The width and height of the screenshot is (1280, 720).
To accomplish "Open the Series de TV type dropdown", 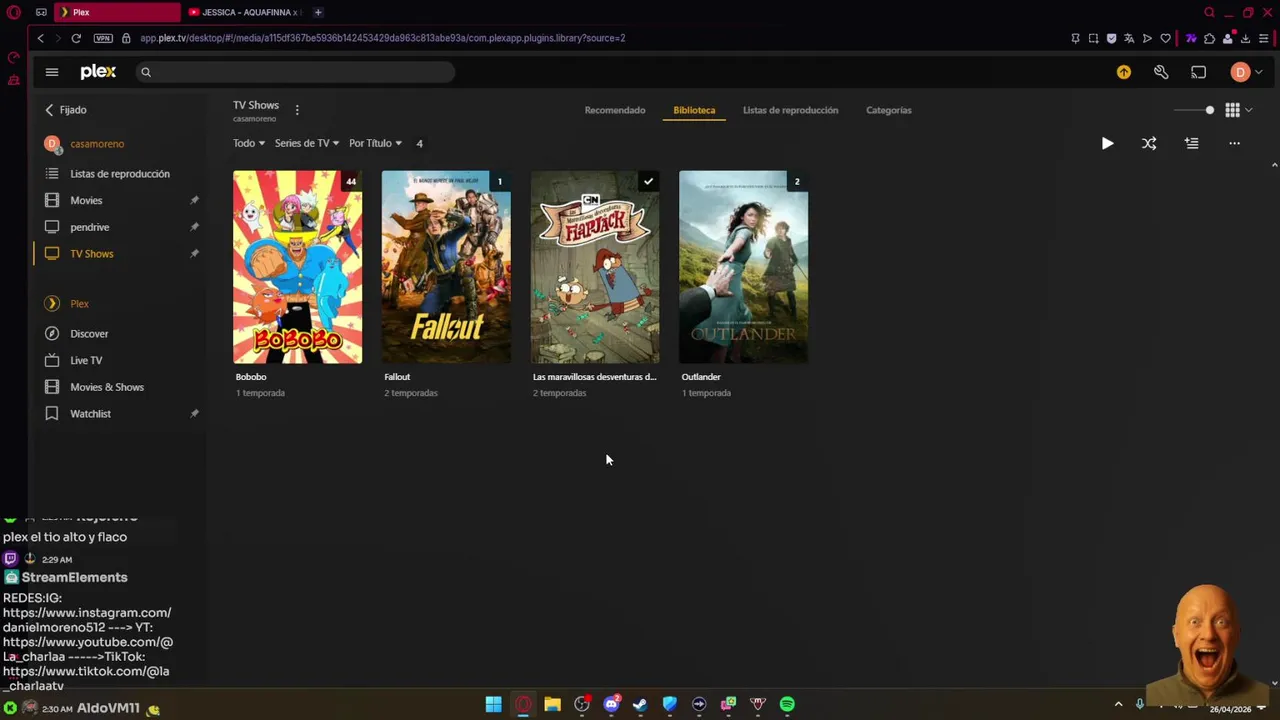I will tap(307, 143).
